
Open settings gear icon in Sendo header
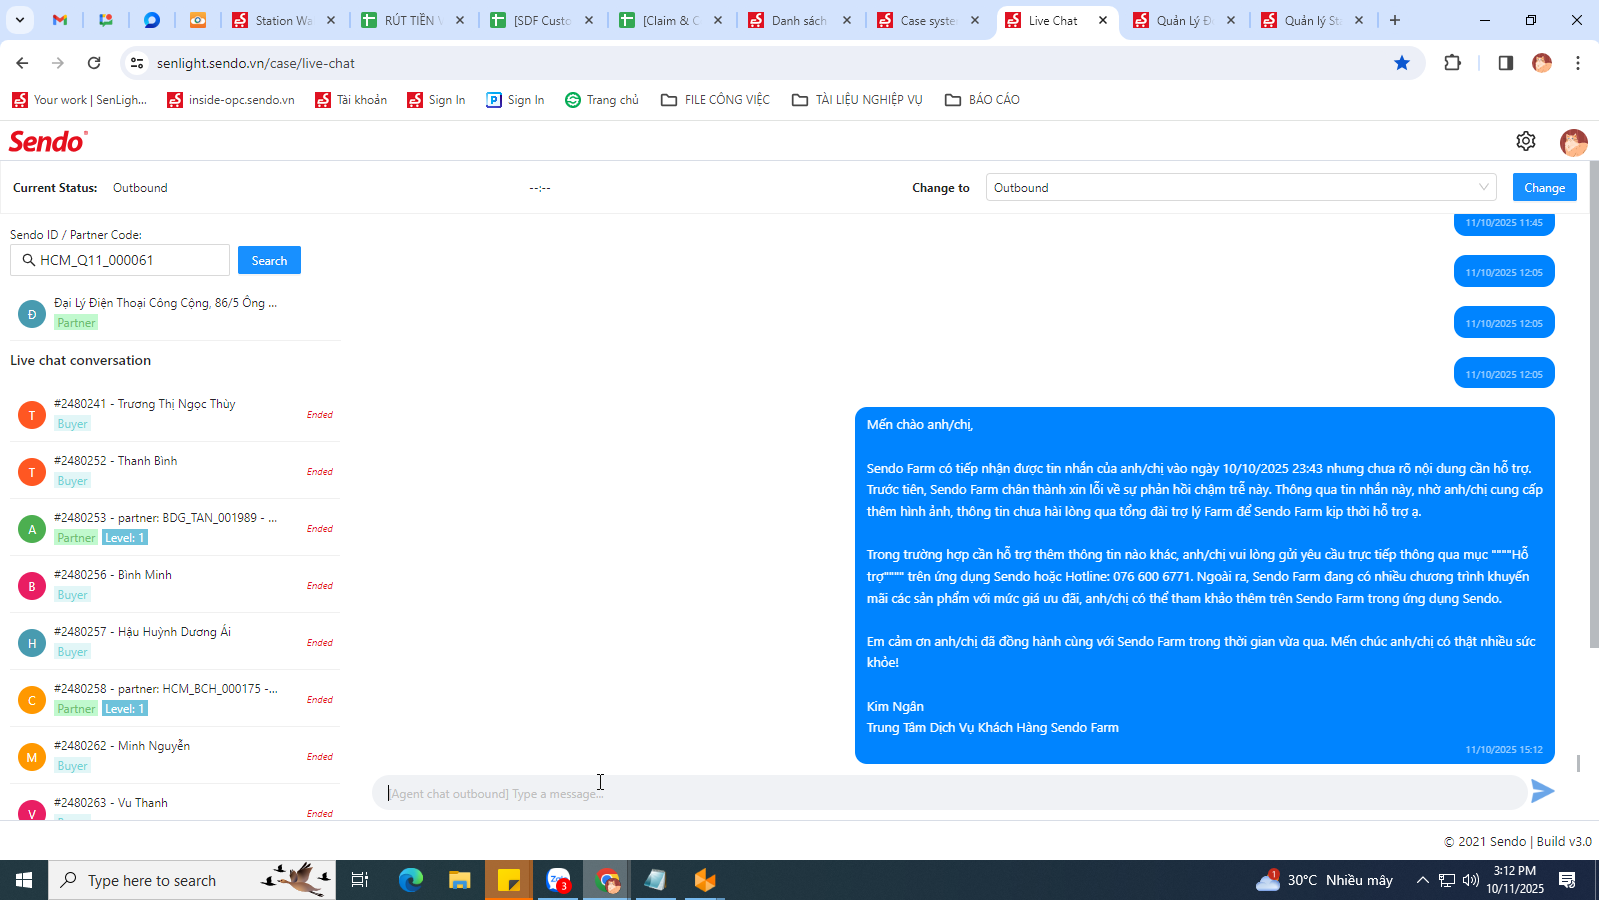tap(1525, 141)
